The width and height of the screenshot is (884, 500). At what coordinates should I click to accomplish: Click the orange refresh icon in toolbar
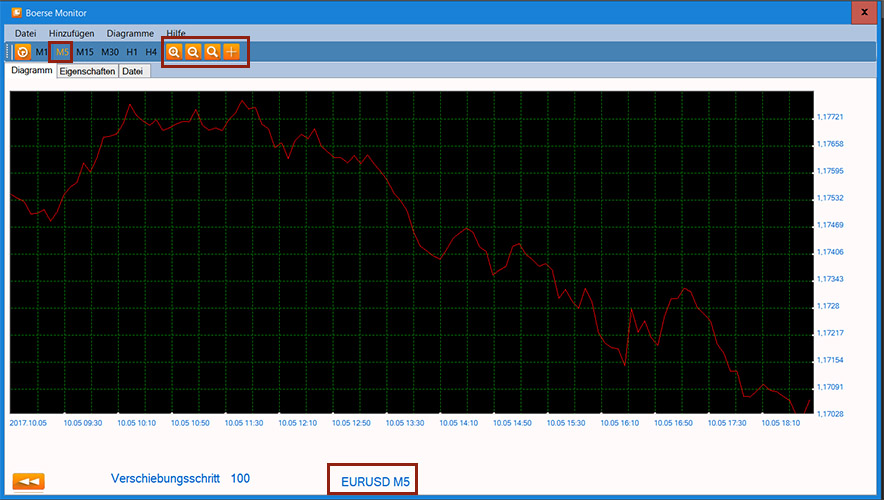22,51
